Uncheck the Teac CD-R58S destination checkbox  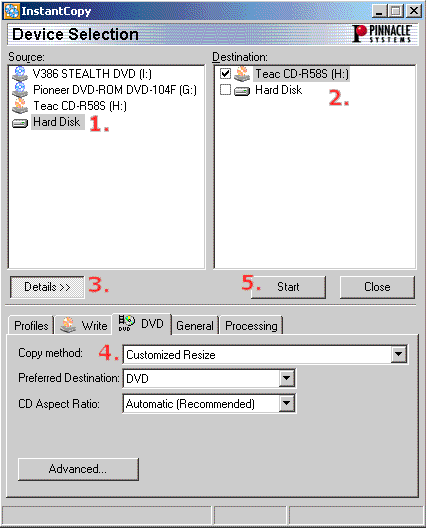coord(225,73)
